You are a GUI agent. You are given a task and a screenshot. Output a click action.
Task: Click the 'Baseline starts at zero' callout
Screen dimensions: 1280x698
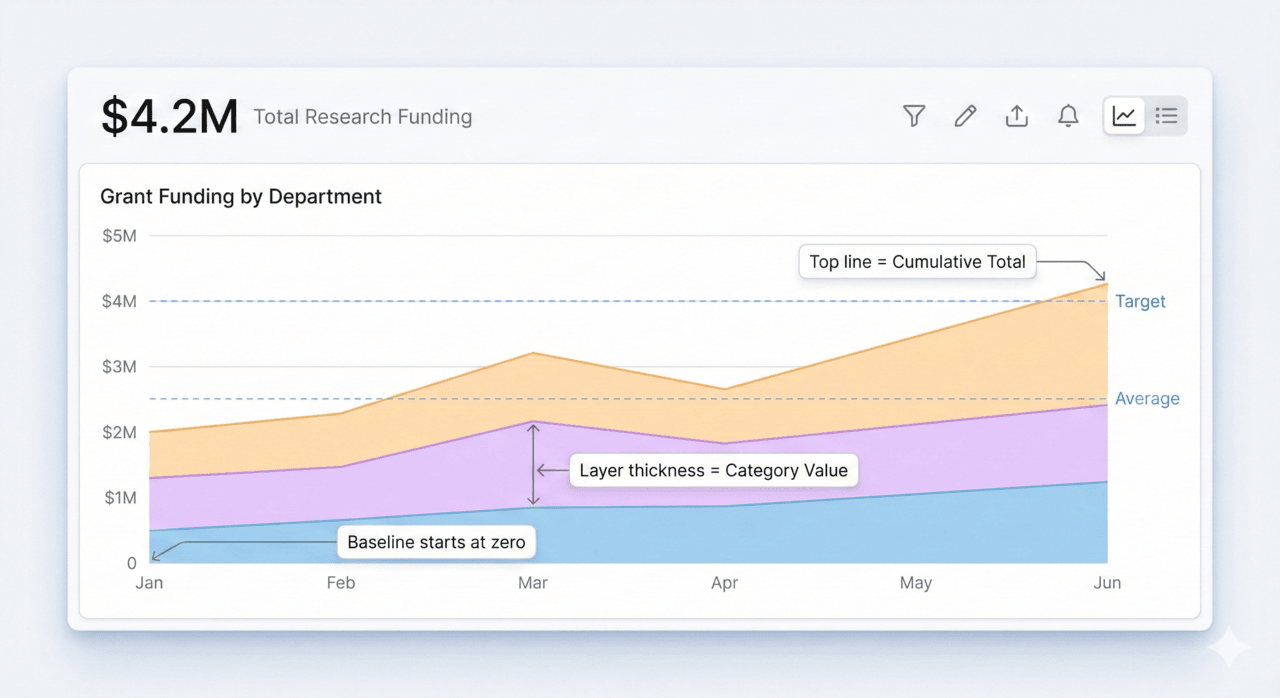point(436,542)
